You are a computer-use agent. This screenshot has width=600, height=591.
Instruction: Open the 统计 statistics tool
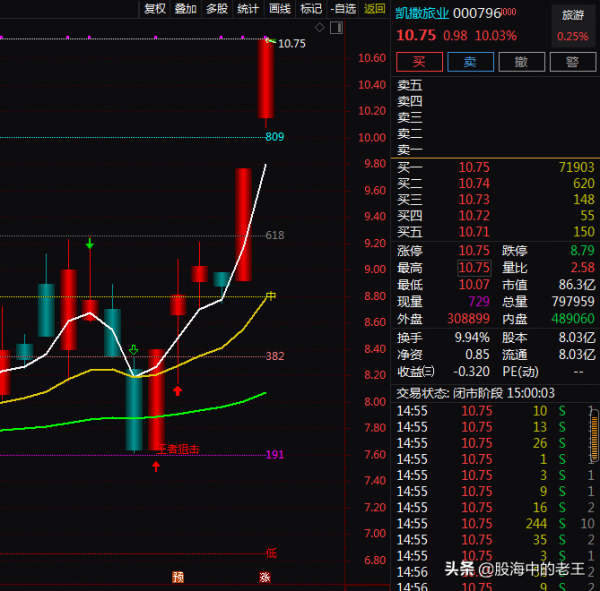click(x=248, y=8)
